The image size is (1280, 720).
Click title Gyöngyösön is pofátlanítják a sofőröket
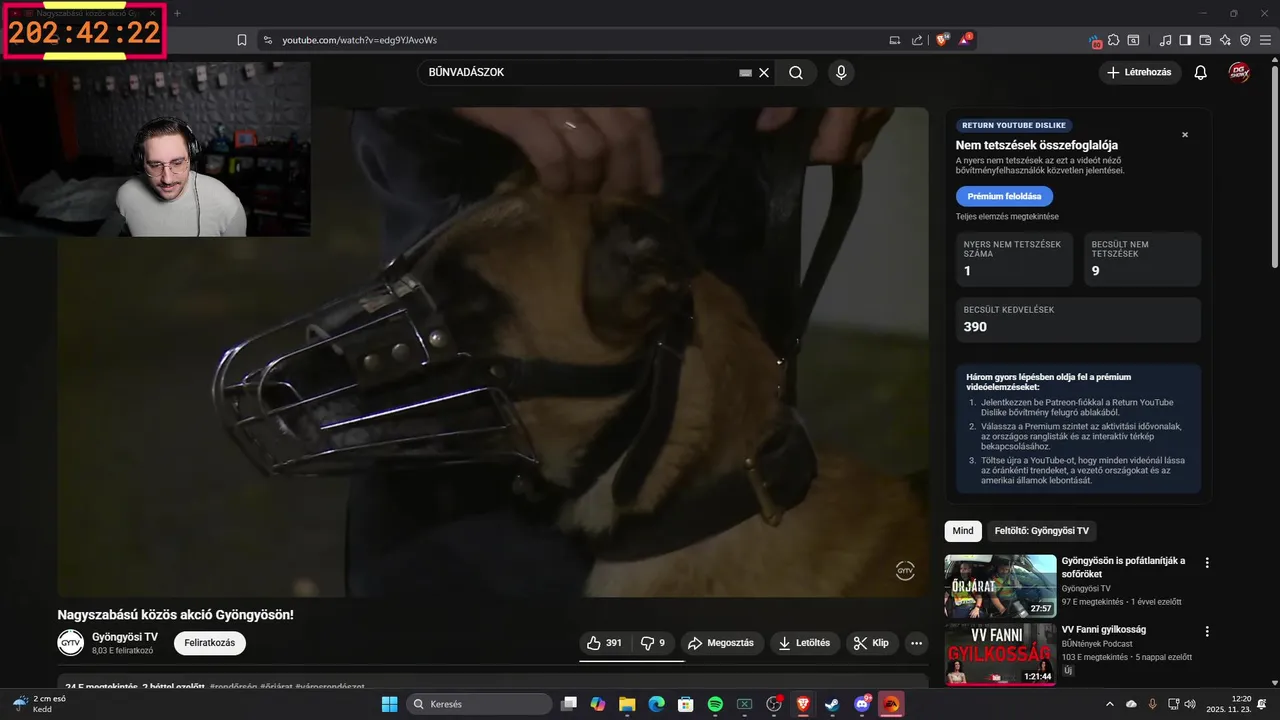click(1123, 567)
